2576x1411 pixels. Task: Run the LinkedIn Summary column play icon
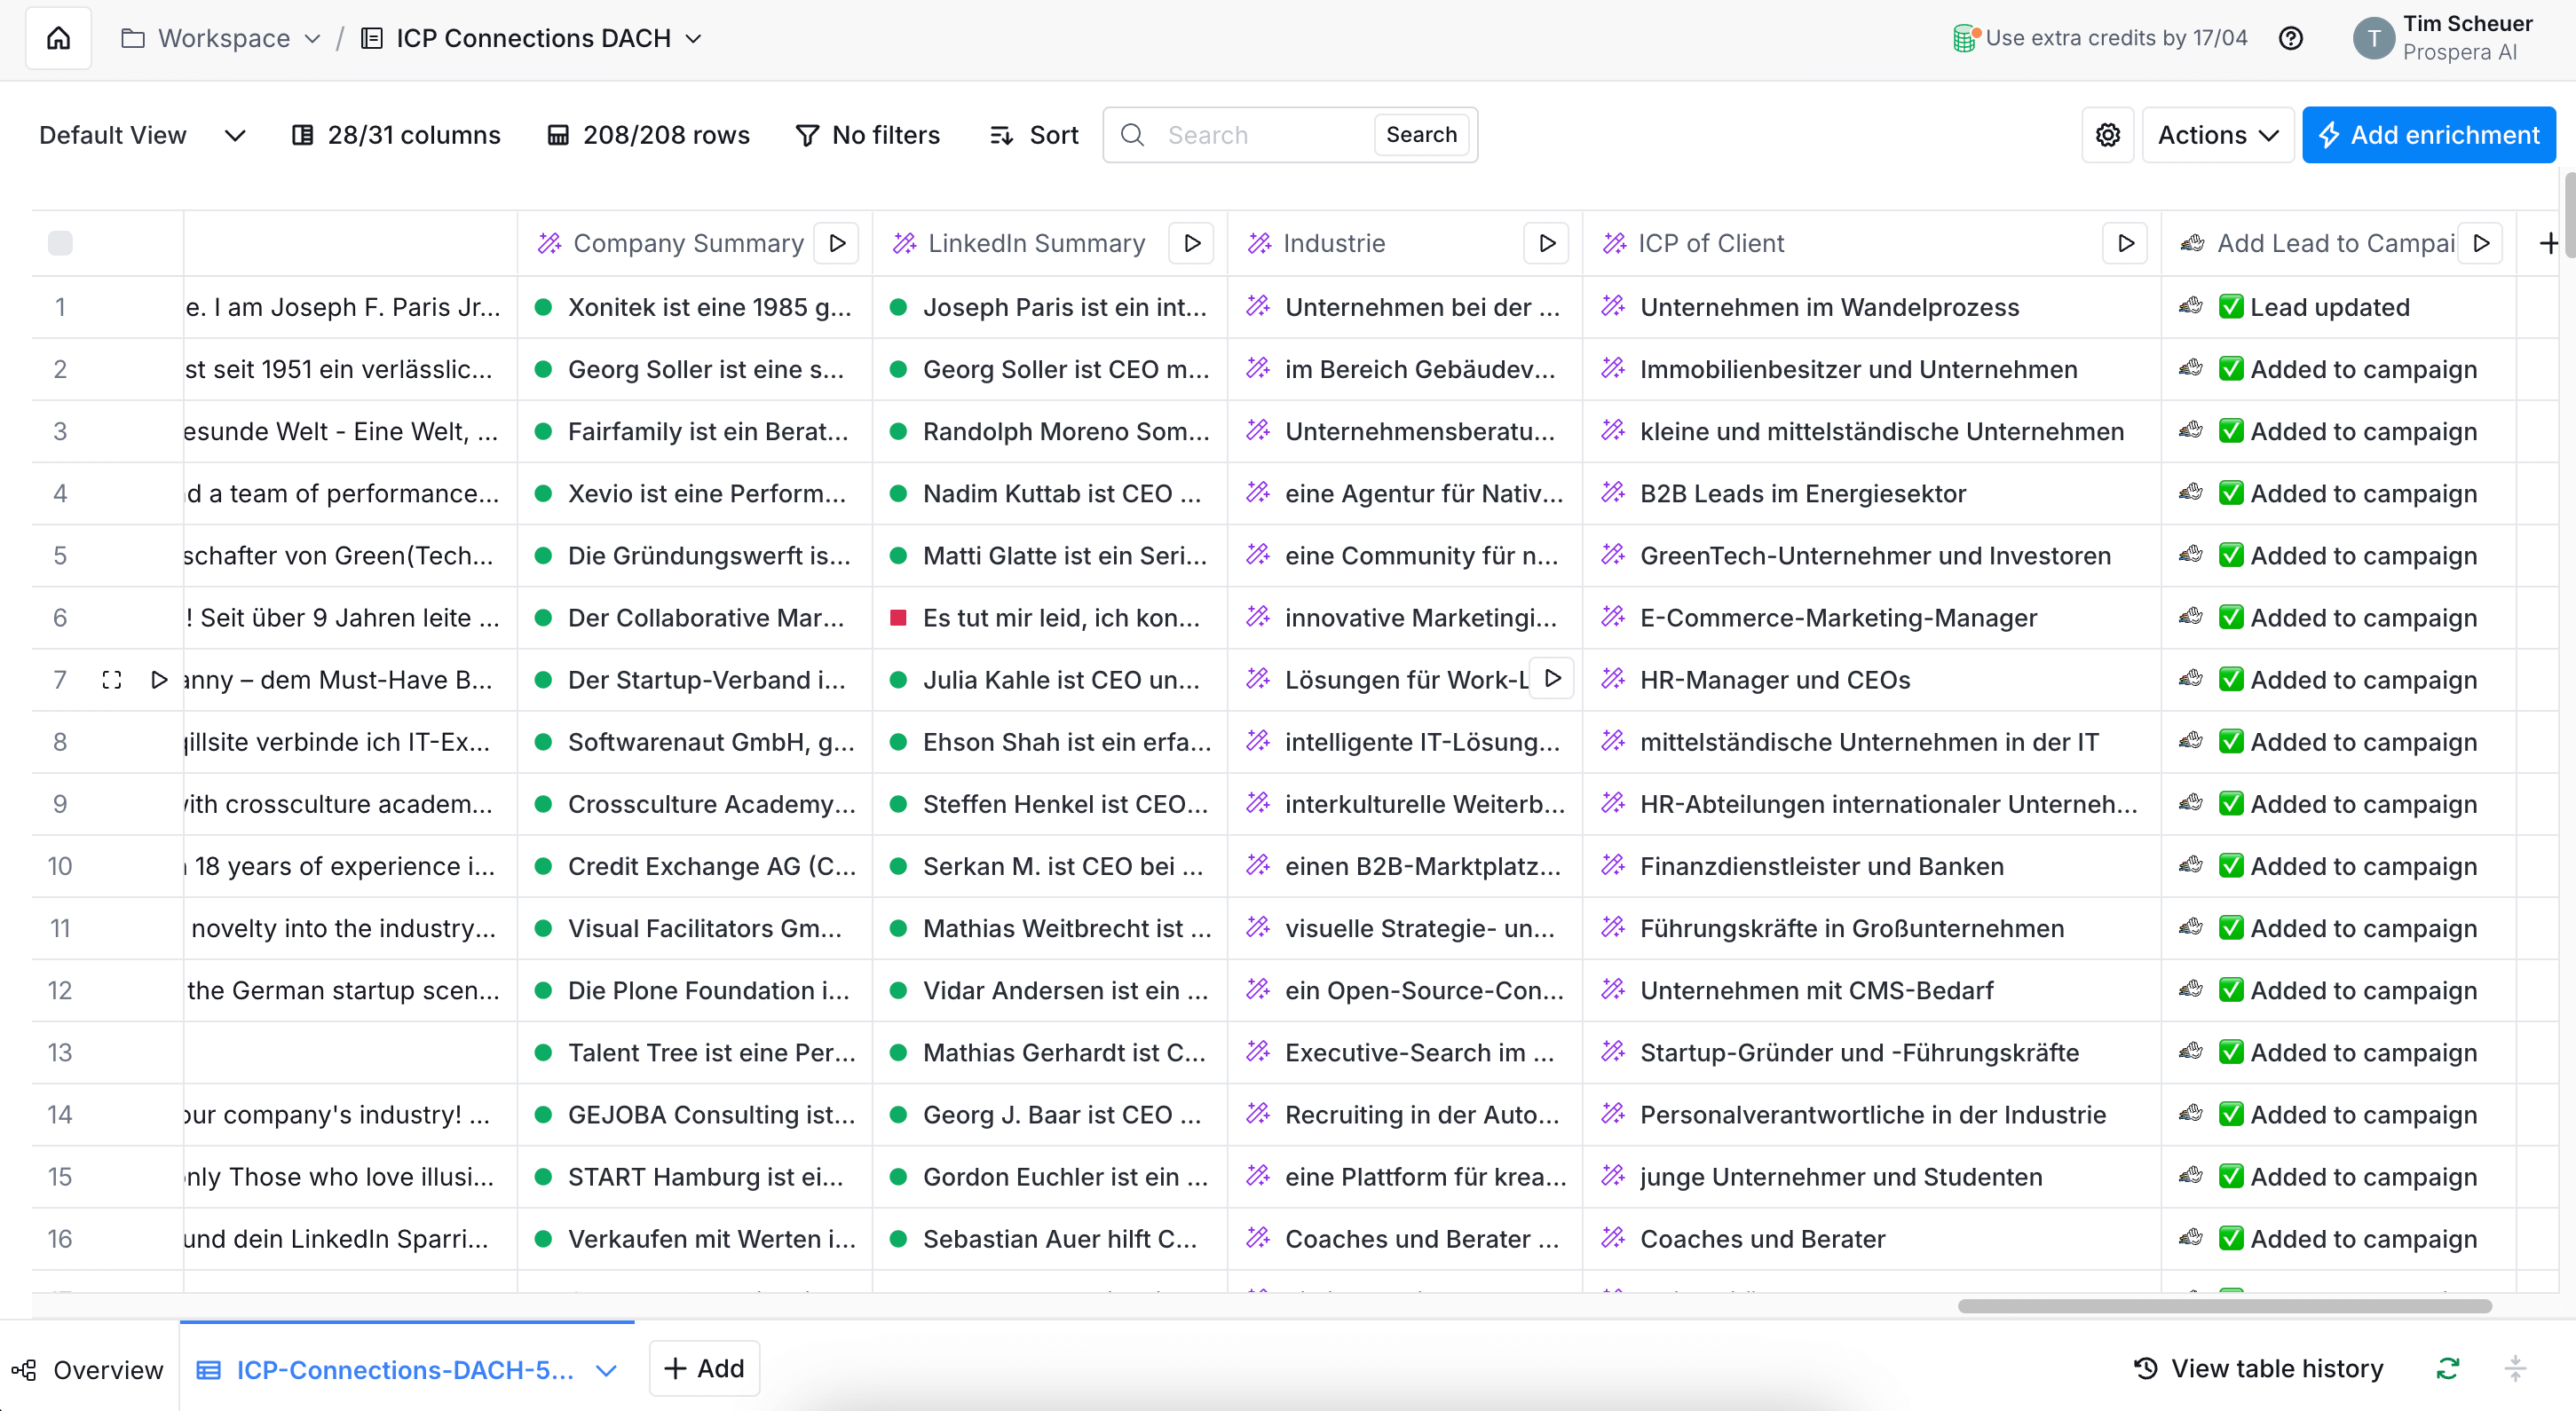click(1192, 243)
